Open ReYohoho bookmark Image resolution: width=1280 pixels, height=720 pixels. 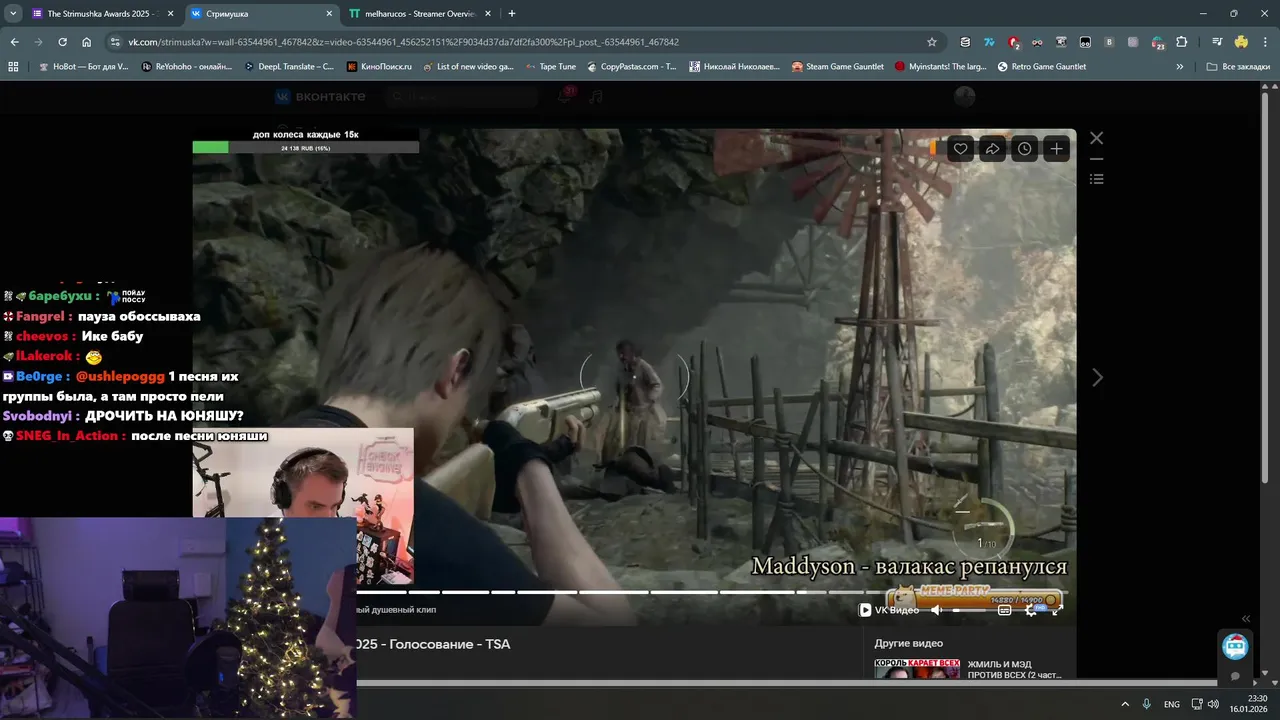[187, 67]
